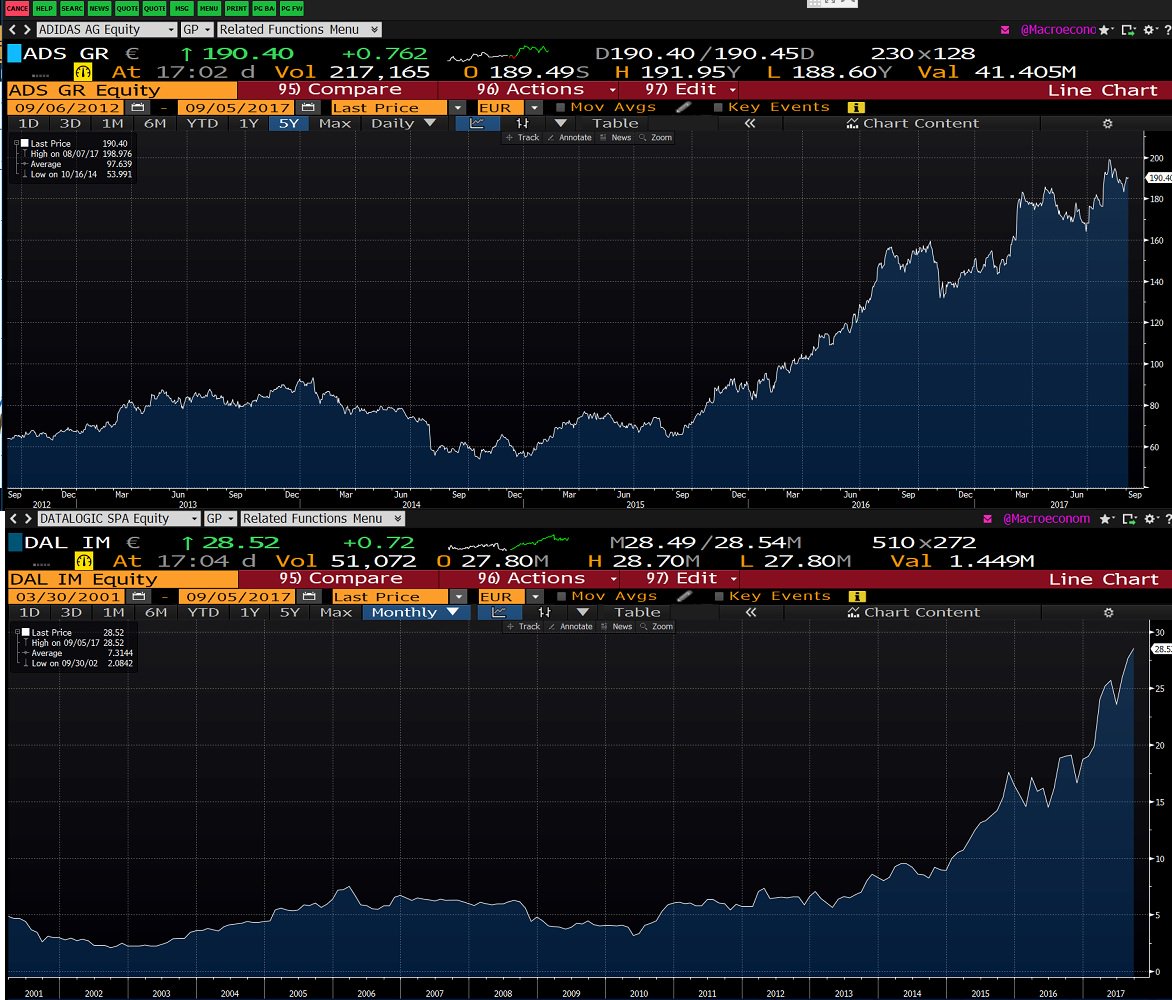The height and width of the screenshot is (1000, 1172).
Task: Select the Max range tab in DAL IM panel
Action: [336, 612]
